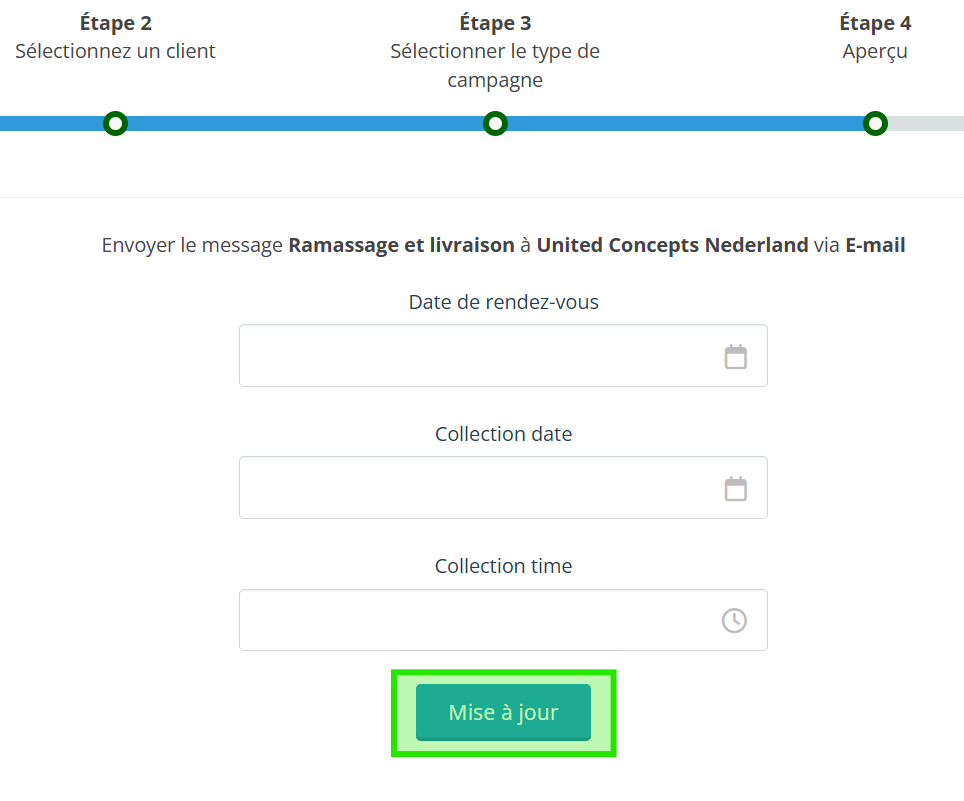Select 'Sélectionner le type de campagne' step label
The height and width of the screenshot is (801, 964).
(x=495, y=66)
